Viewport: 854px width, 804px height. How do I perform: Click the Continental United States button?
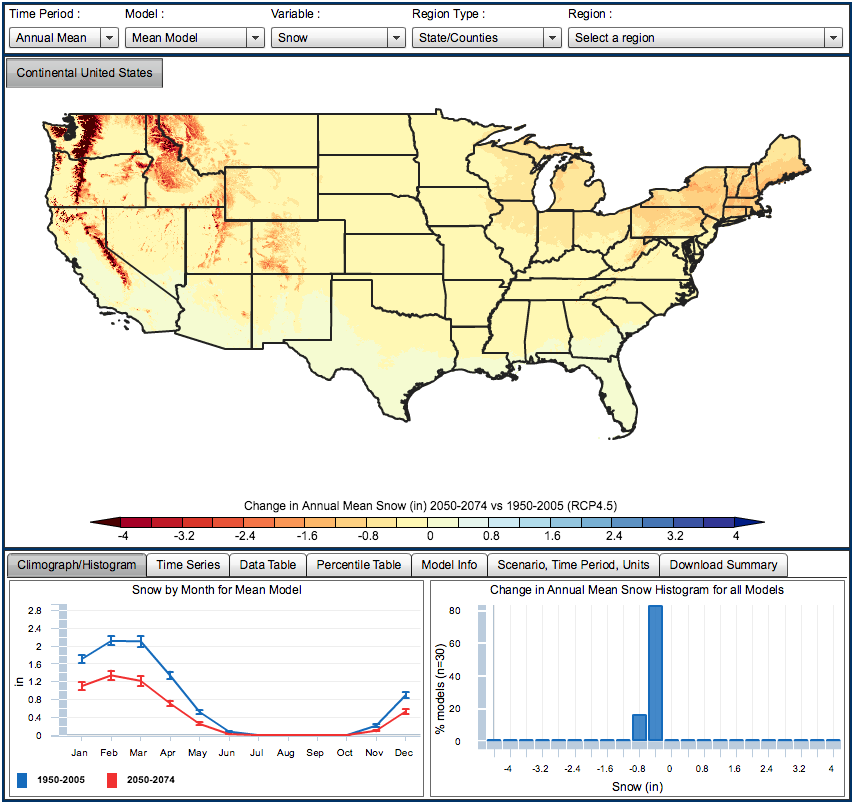[x=85, y=73]
